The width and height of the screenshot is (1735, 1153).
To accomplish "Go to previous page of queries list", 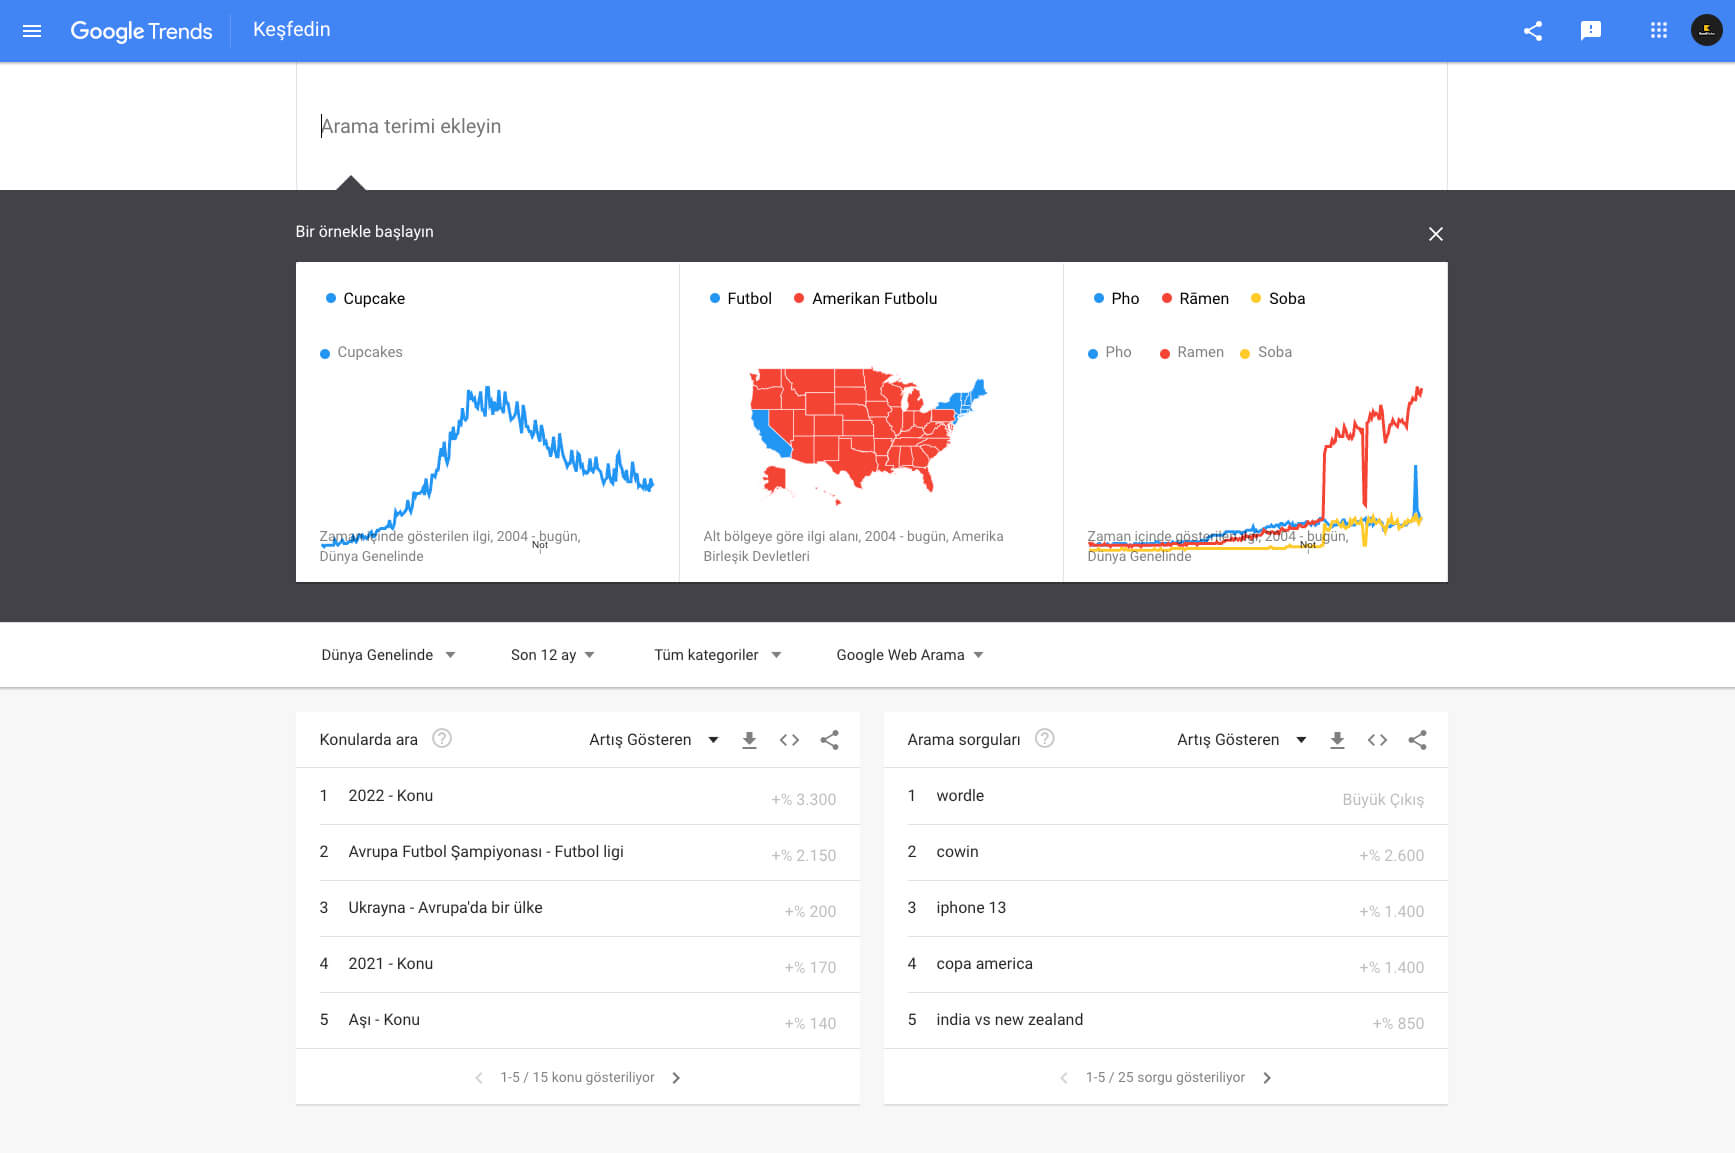I will pos(1064,1078).
